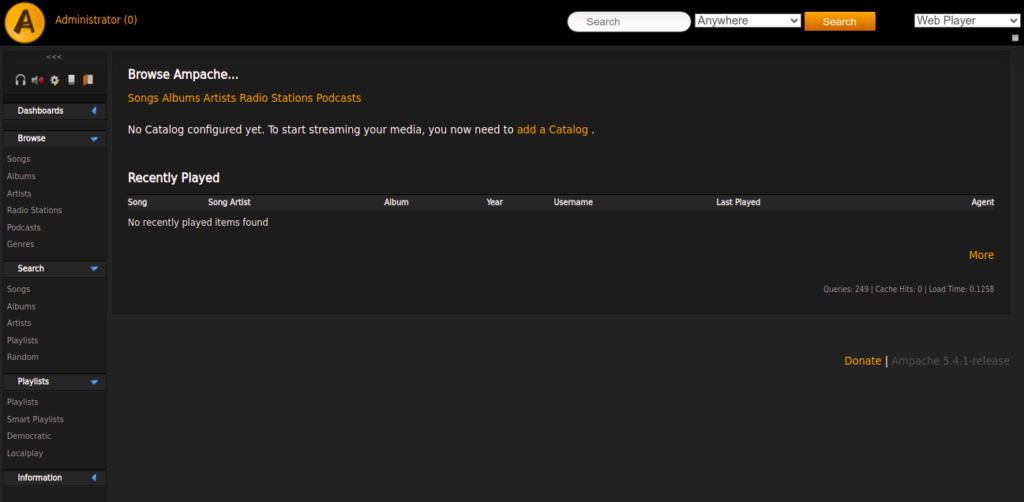
Task: Open Random in sidebar Search section
Action: coord(23,357)
